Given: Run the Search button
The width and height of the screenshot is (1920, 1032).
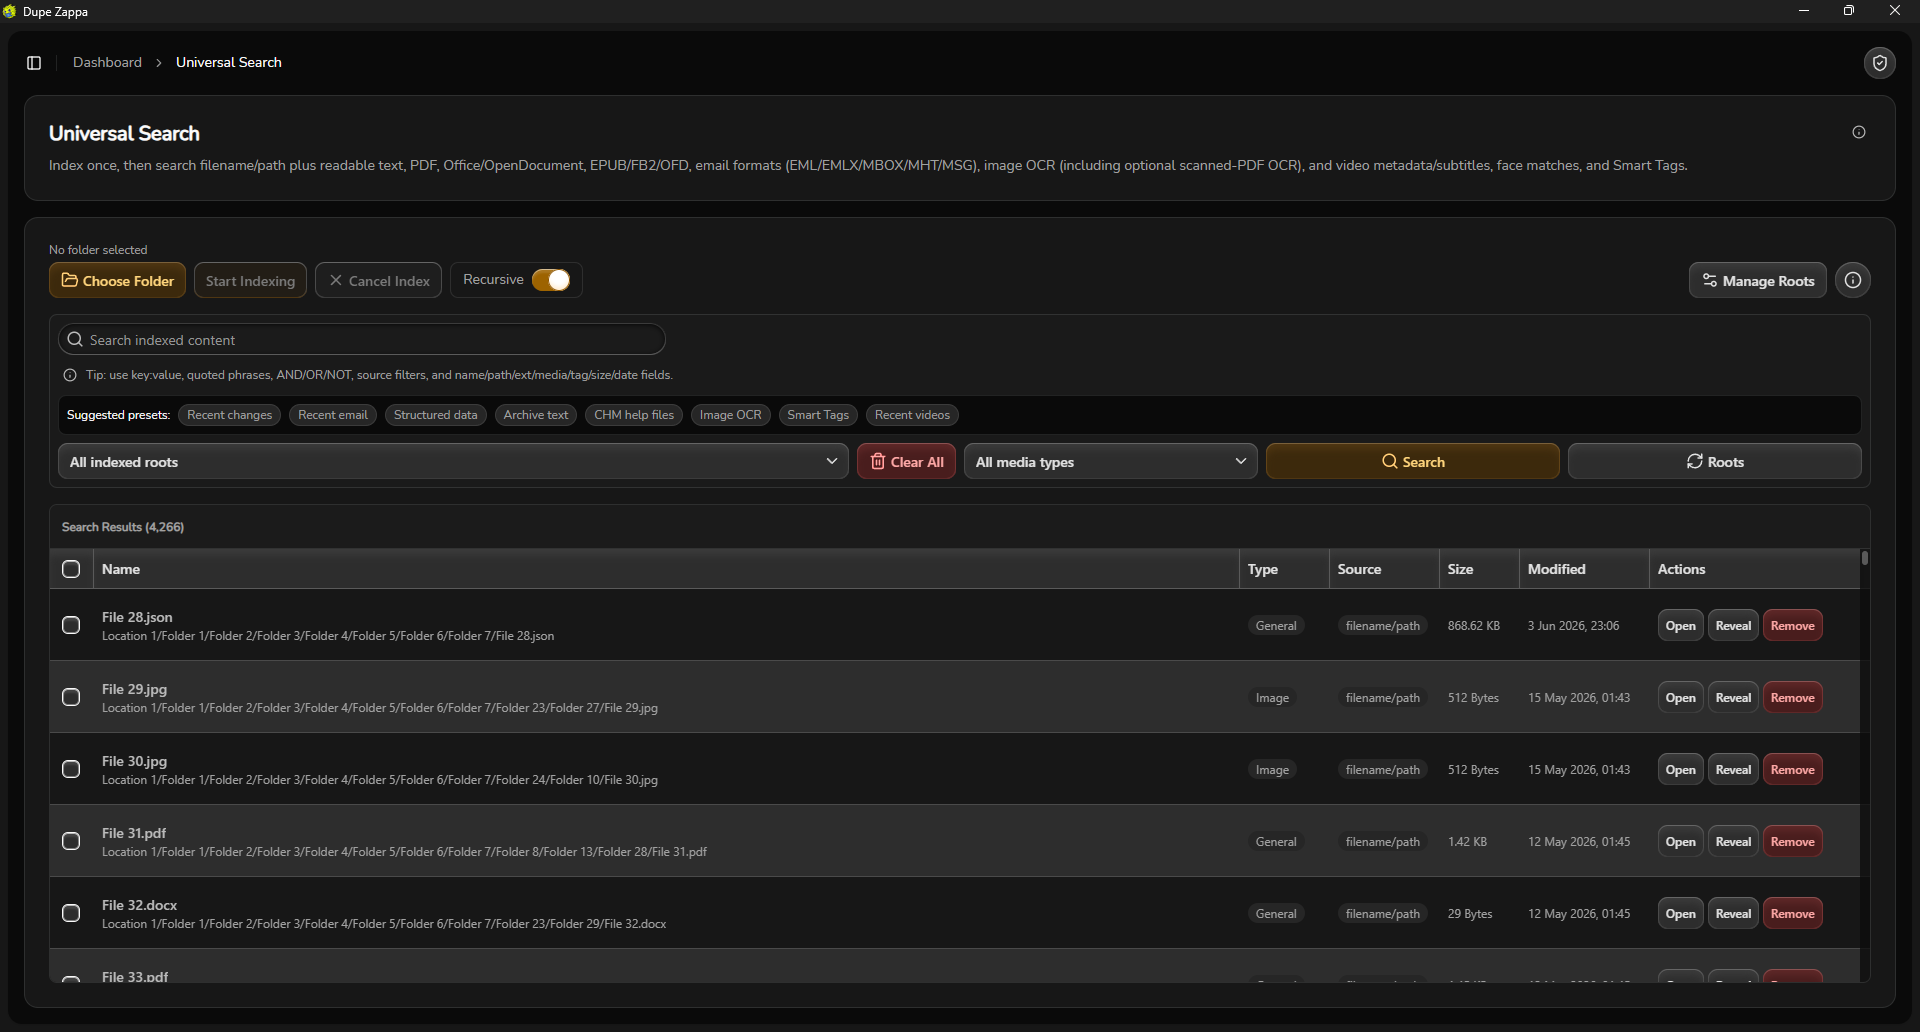Looking at the screenshot, I should click(1413, 462).
